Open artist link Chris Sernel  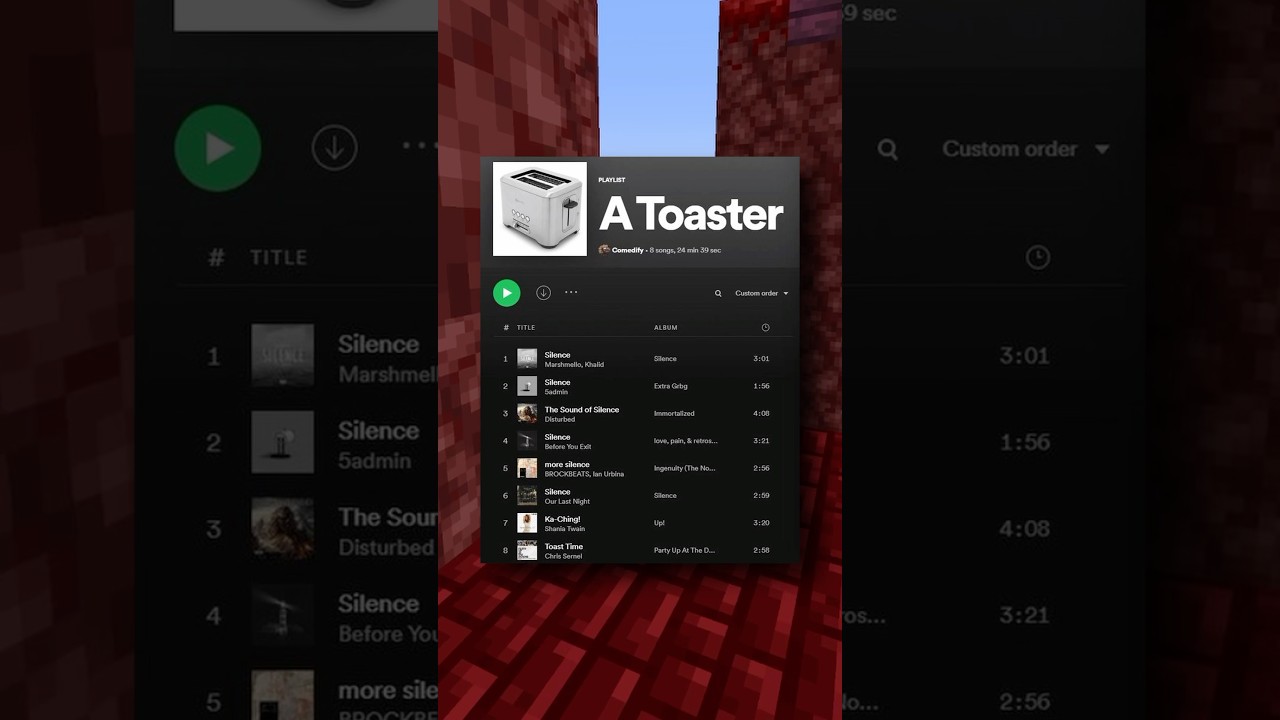[x=563, y=556]
